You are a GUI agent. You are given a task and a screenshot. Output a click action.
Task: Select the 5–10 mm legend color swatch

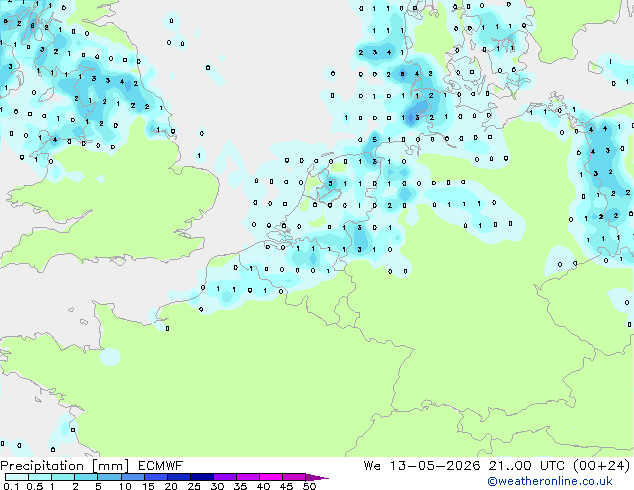[109, 477]
